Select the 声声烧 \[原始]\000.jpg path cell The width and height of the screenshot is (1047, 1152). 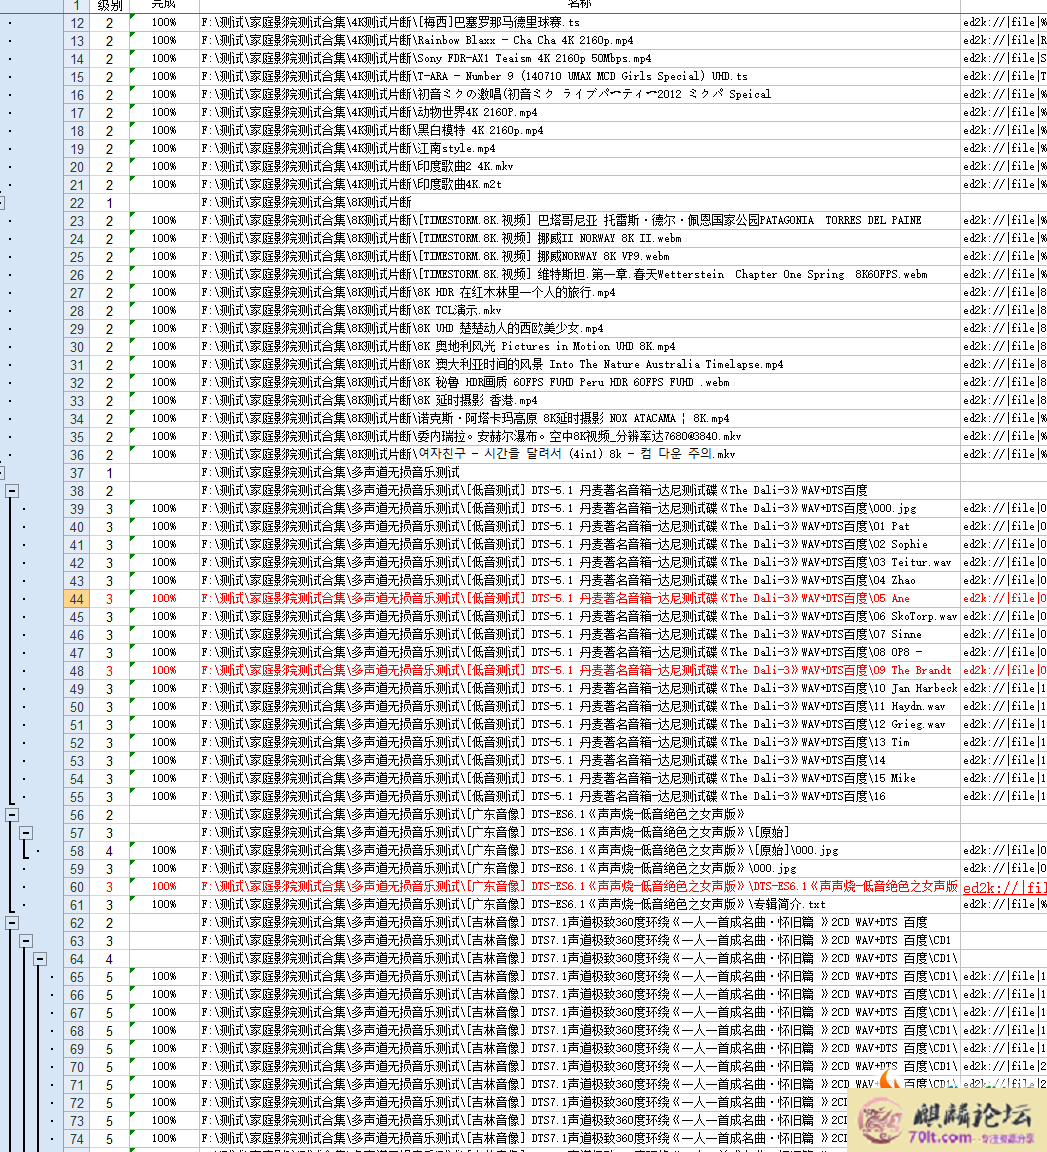580,851
